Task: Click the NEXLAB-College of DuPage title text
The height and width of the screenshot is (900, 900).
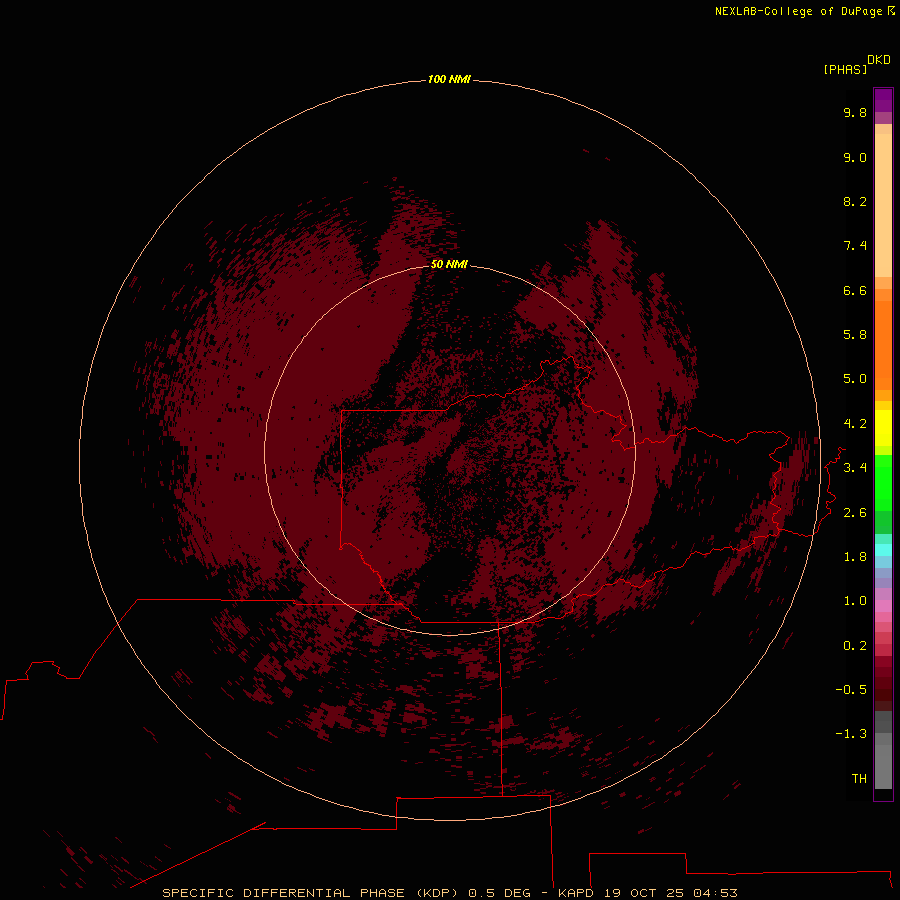Action: (804, 11)
